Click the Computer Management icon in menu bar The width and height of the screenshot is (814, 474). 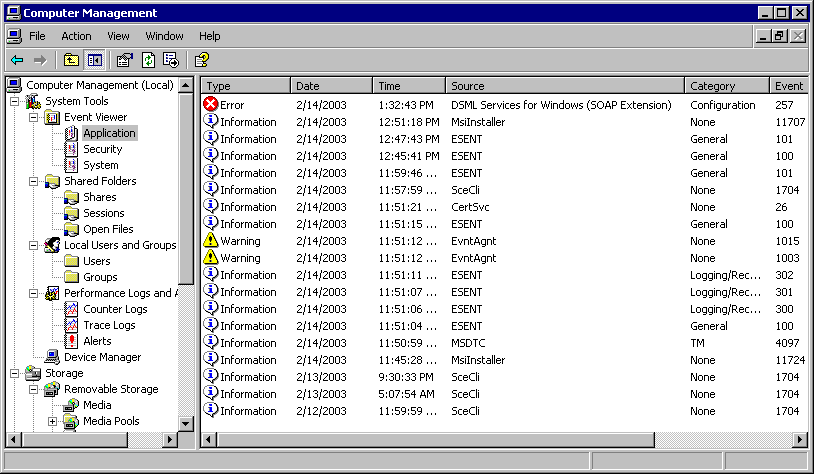click(14, 36)
